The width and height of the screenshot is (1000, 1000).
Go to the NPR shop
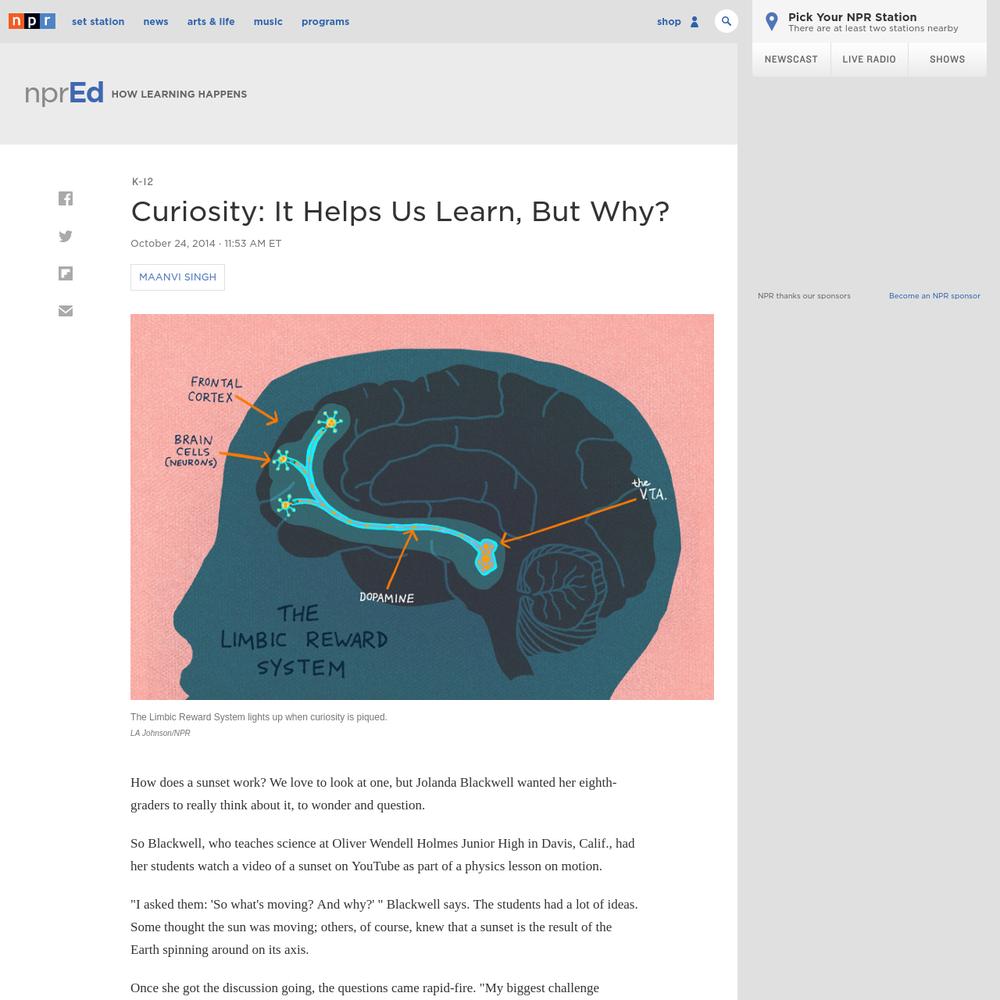669,22
